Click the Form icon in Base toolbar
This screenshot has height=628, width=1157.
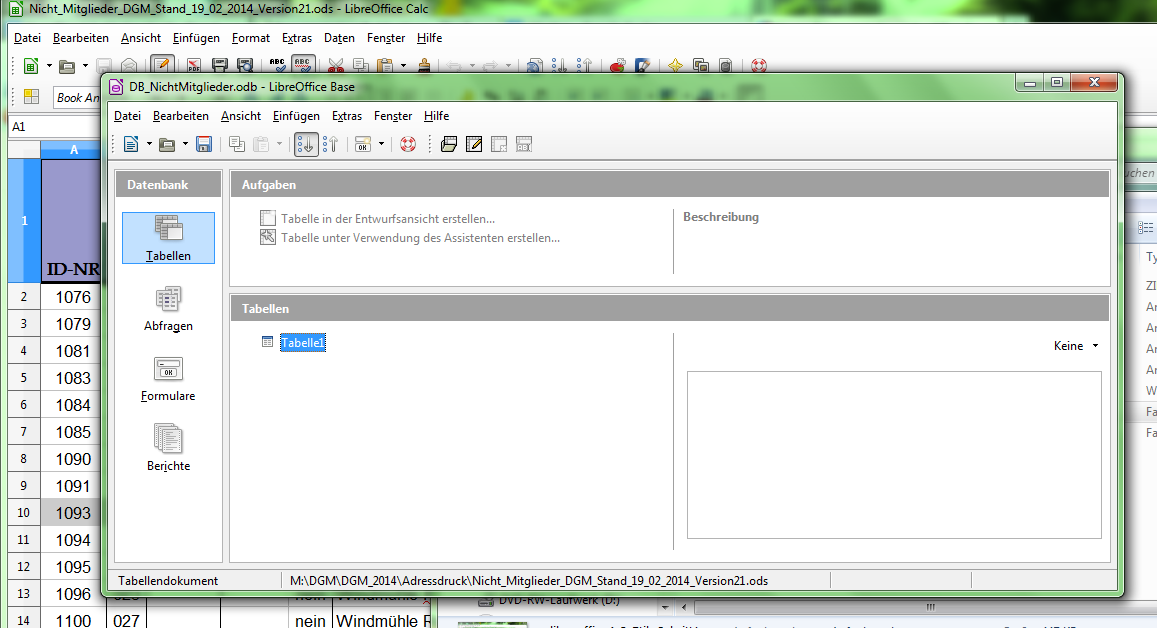[363, 144]
